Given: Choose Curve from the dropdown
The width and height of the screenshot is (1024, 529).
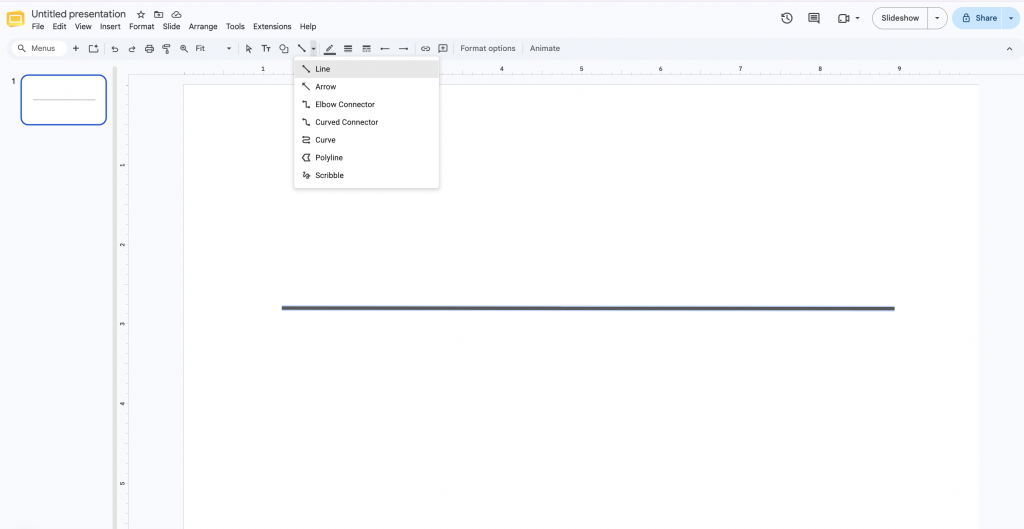Looking at the screenshot, I should (366, 140).
